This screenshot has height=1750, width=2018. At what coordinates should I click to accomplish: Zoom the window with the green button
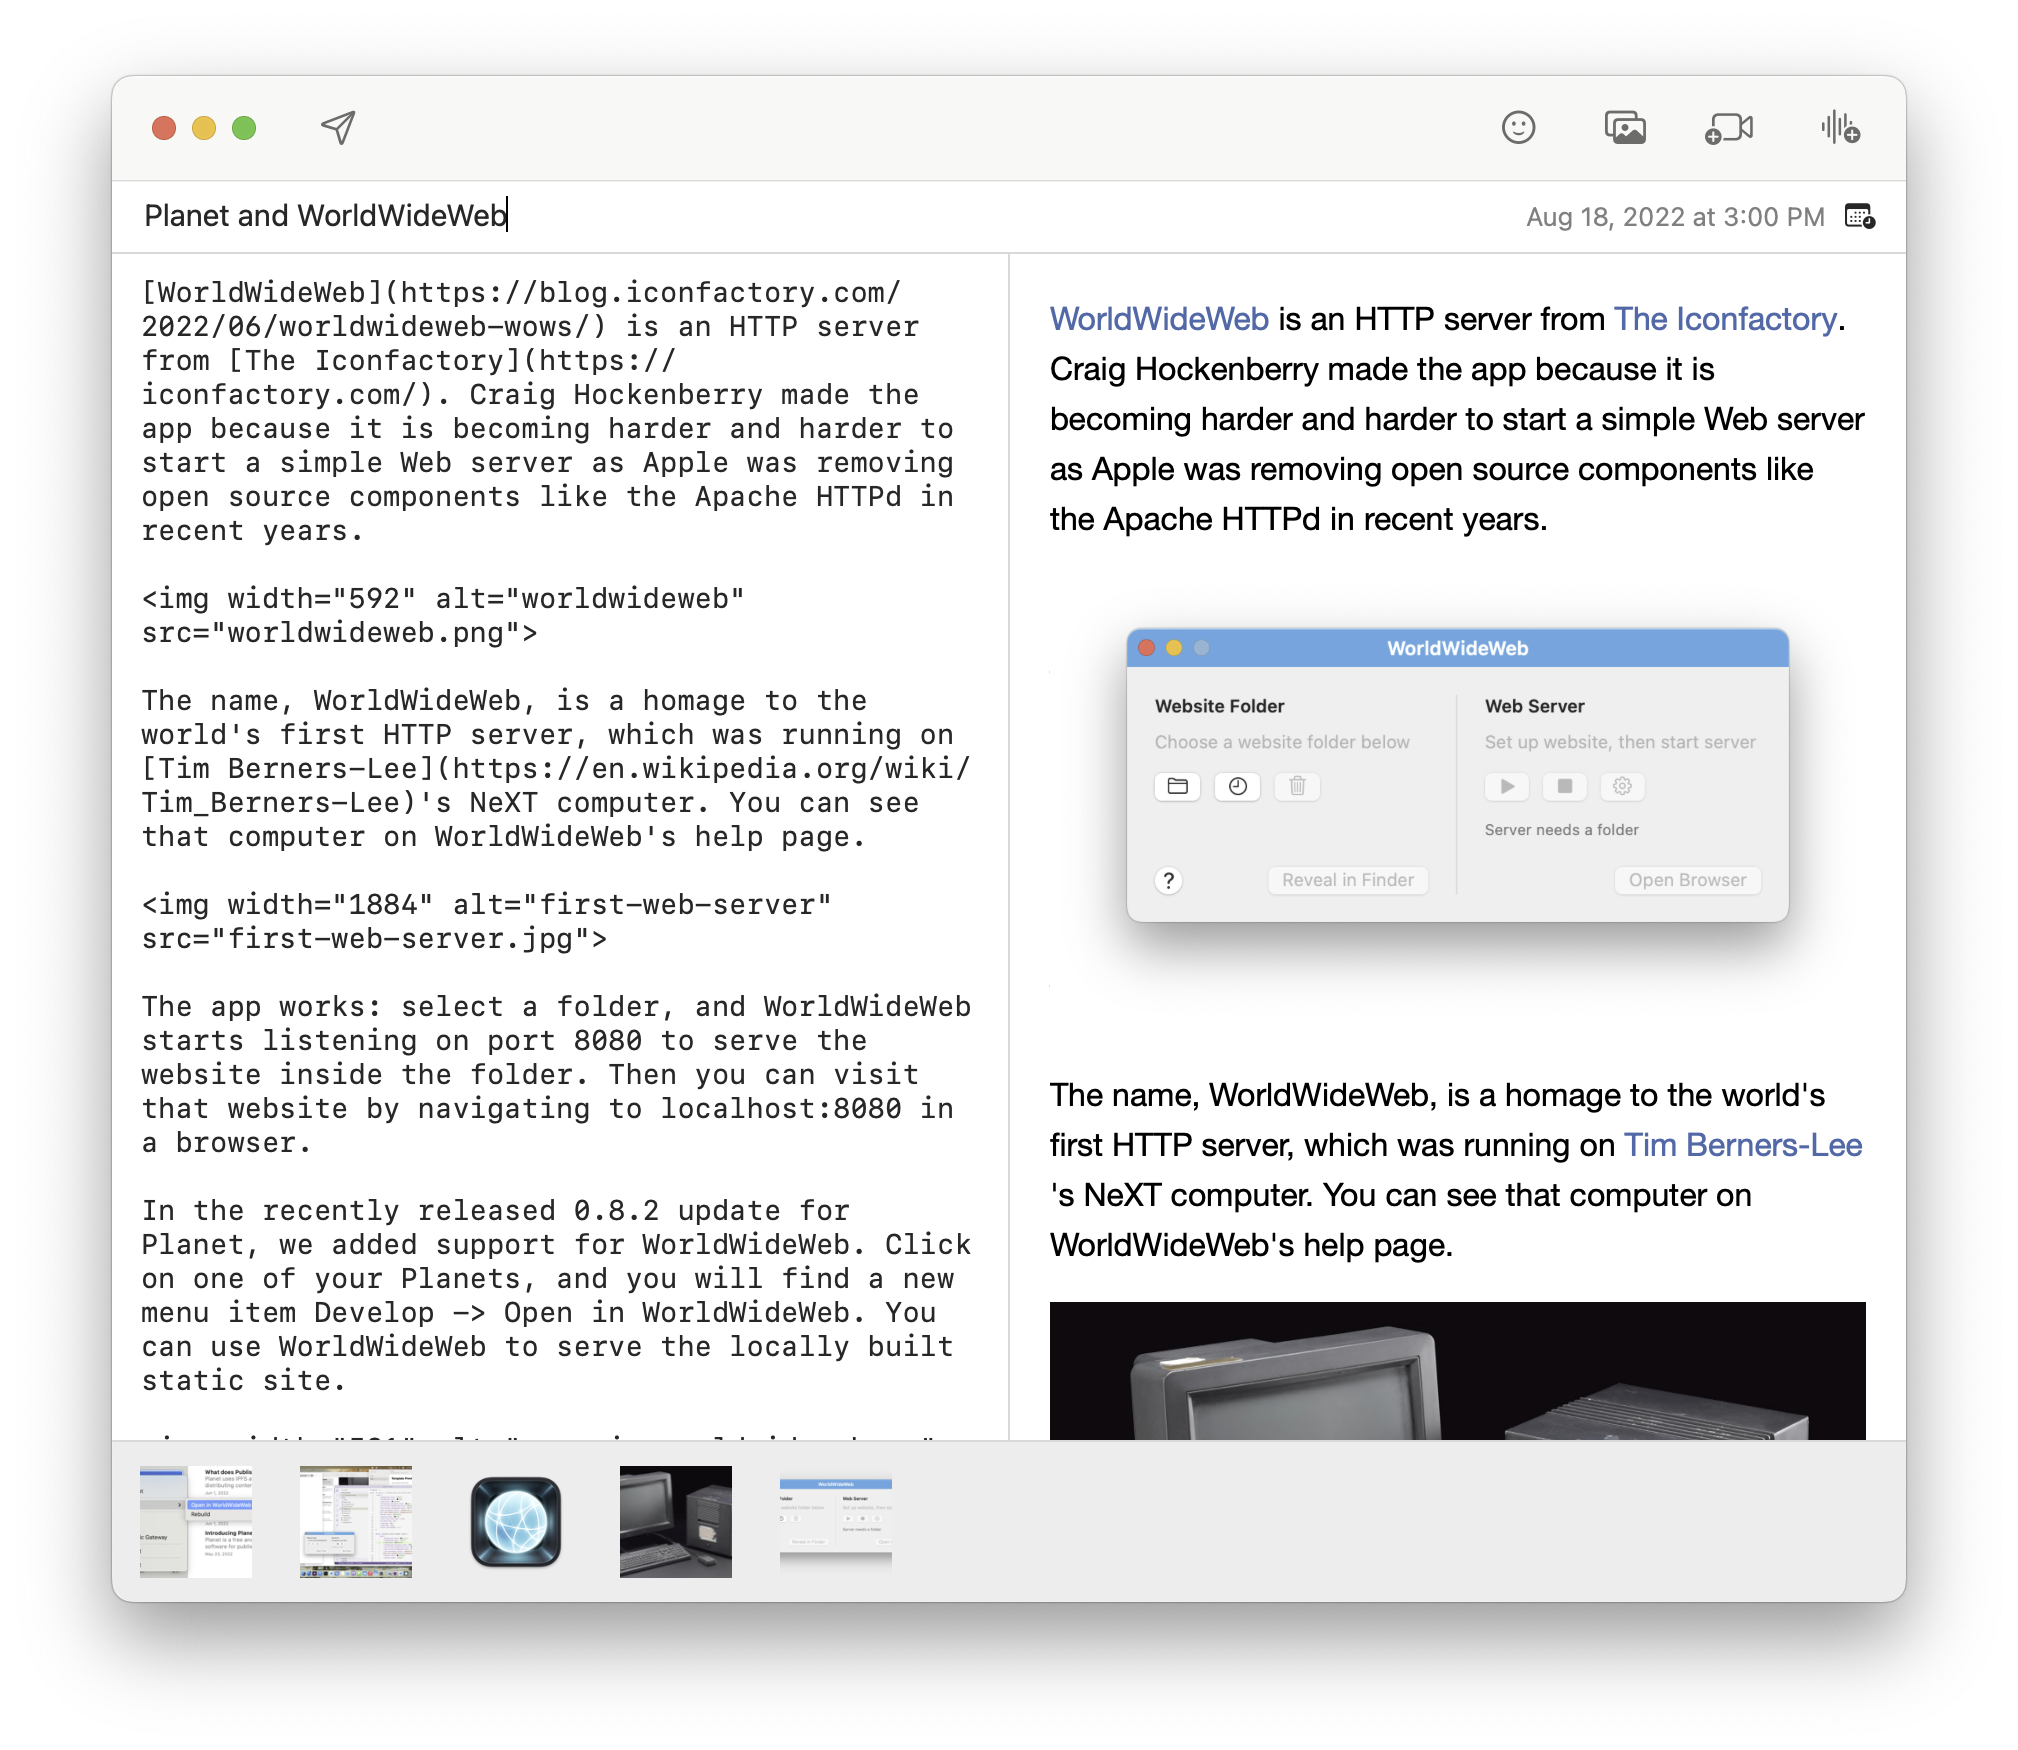point(244,128)
